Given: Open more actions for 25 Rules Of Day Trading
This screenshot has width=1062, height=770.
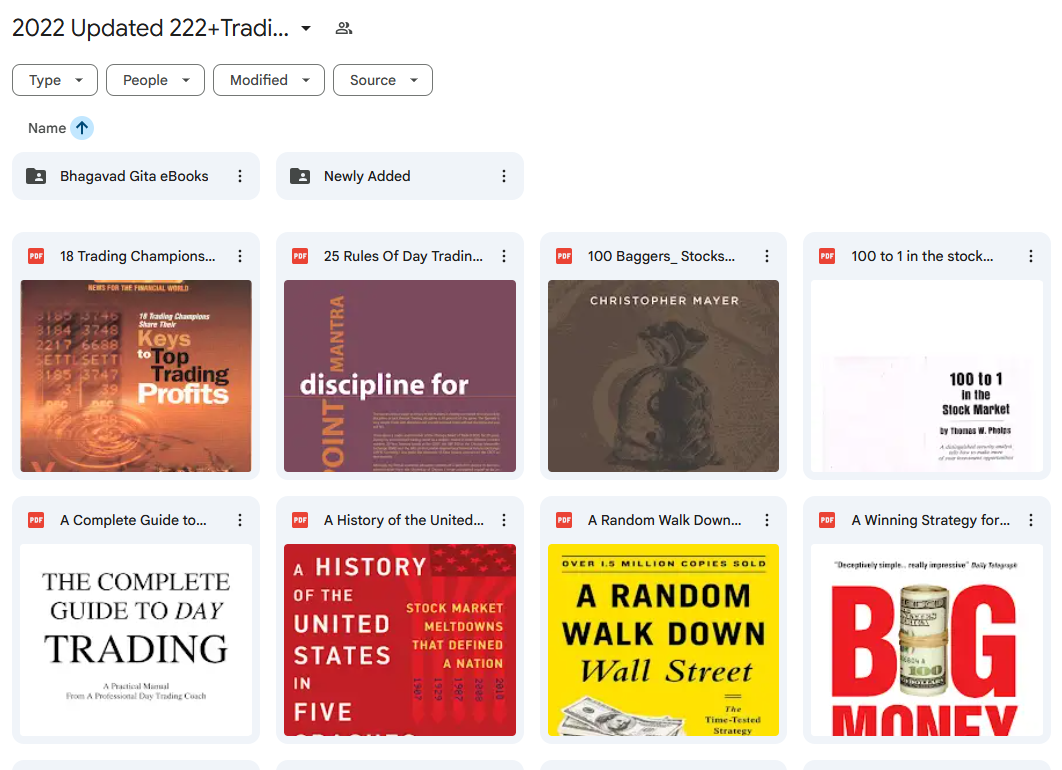Looking at the screenshot, I should (504, 256).
